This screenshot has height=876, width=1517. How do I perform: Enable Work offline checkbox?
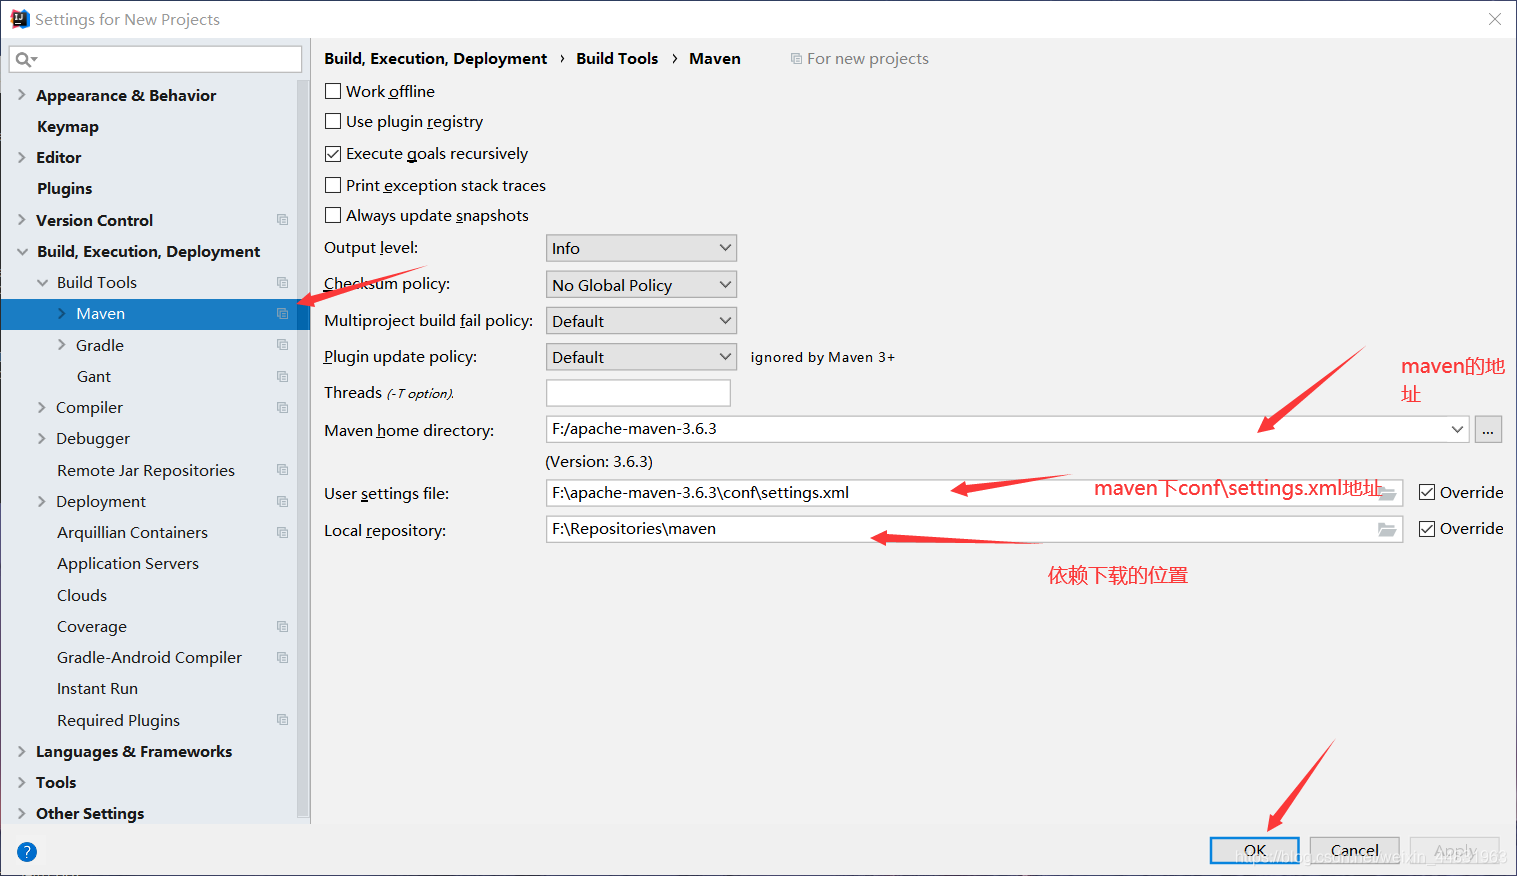click(333, 91)
